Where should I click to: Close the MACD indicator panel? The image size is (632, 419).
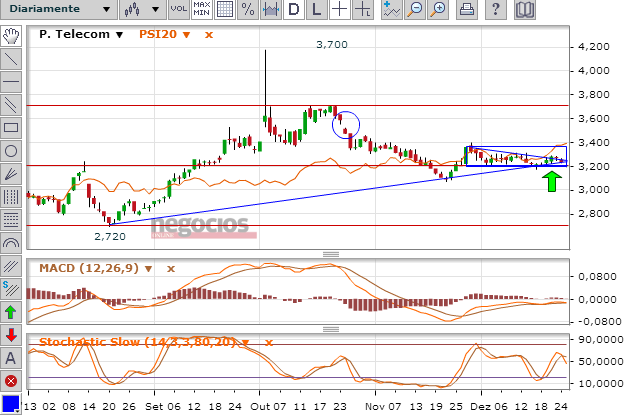pyautogui.click(x=171, y=268)
